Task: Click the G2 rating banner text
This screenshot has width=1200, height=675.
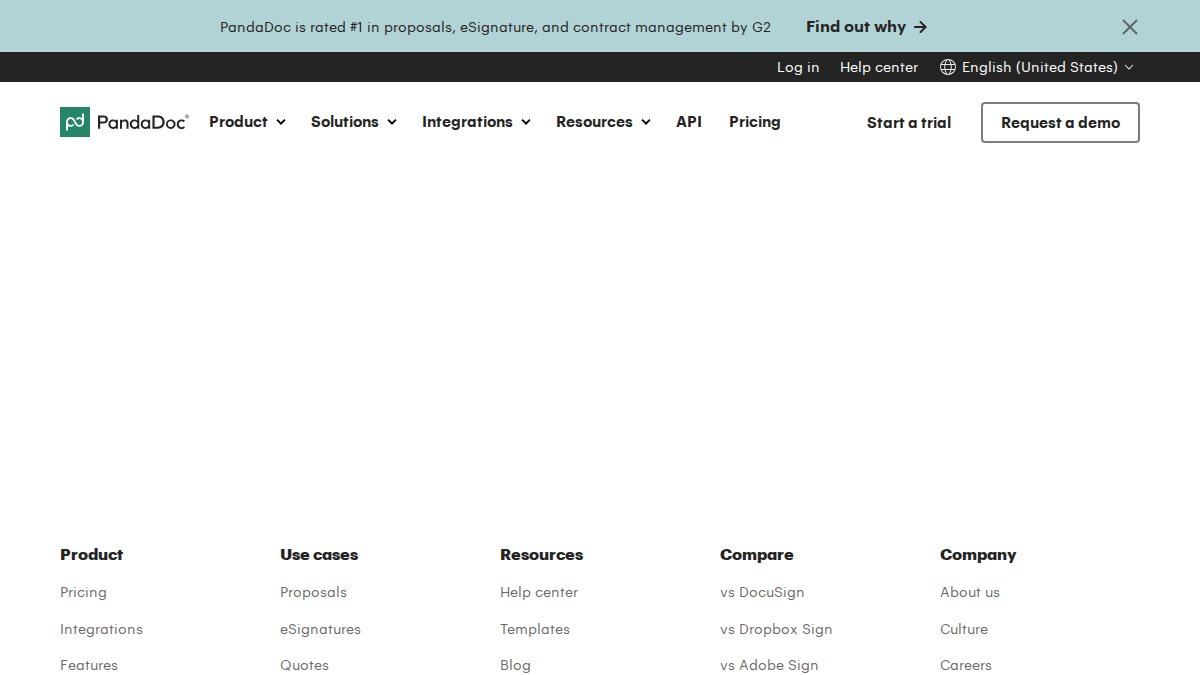Action: click(x=495, y=27)
